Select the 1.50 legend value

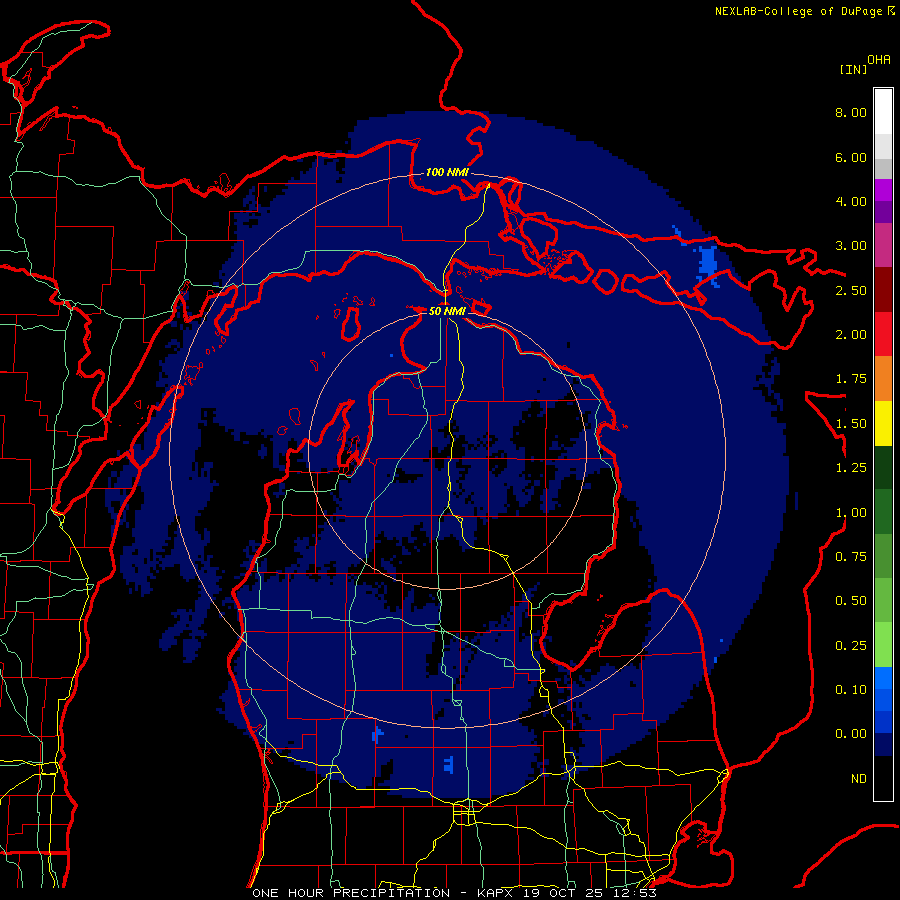coord(851,424)
